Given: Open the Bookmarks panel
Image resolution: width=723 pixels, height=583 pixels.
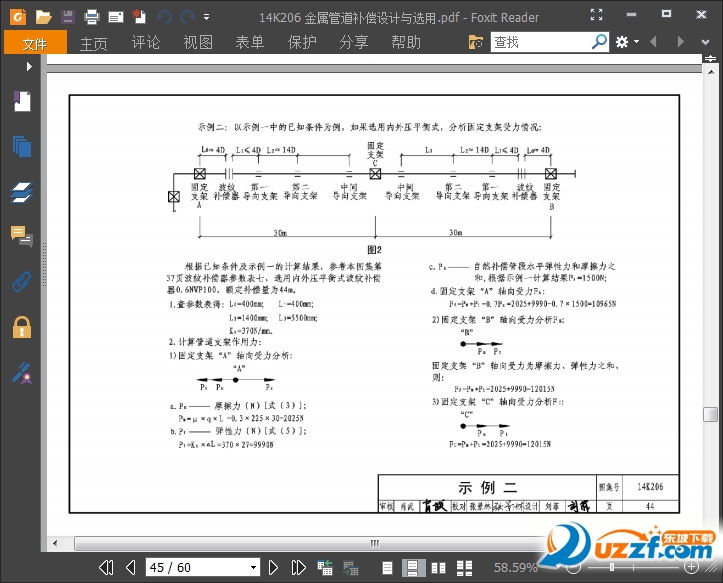Looking at the screenshot, I should pos(22,101).
